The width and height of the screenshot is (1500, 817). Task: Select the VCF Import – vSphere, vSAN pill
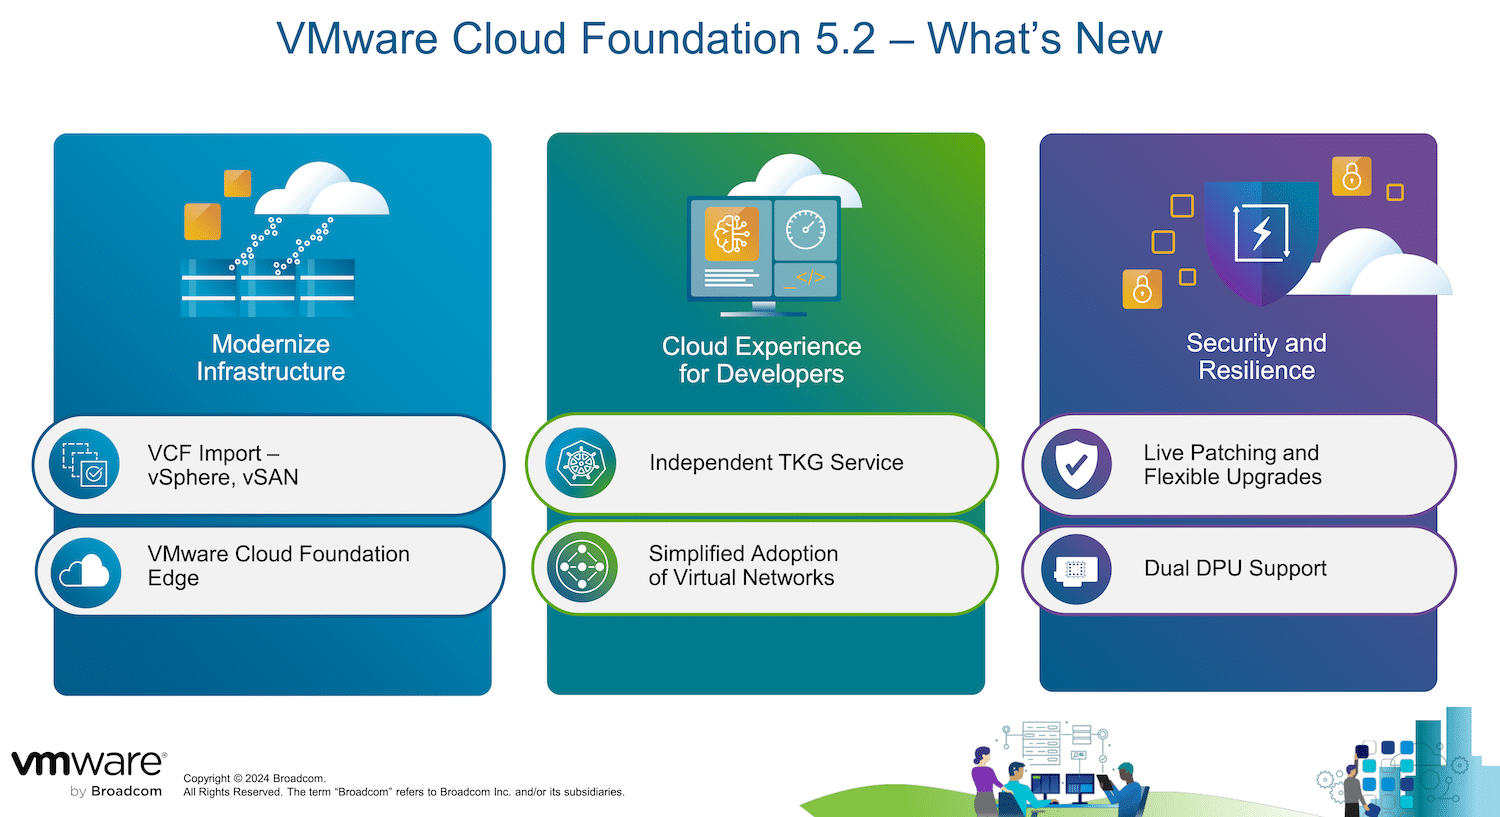(x=268, y=465)
